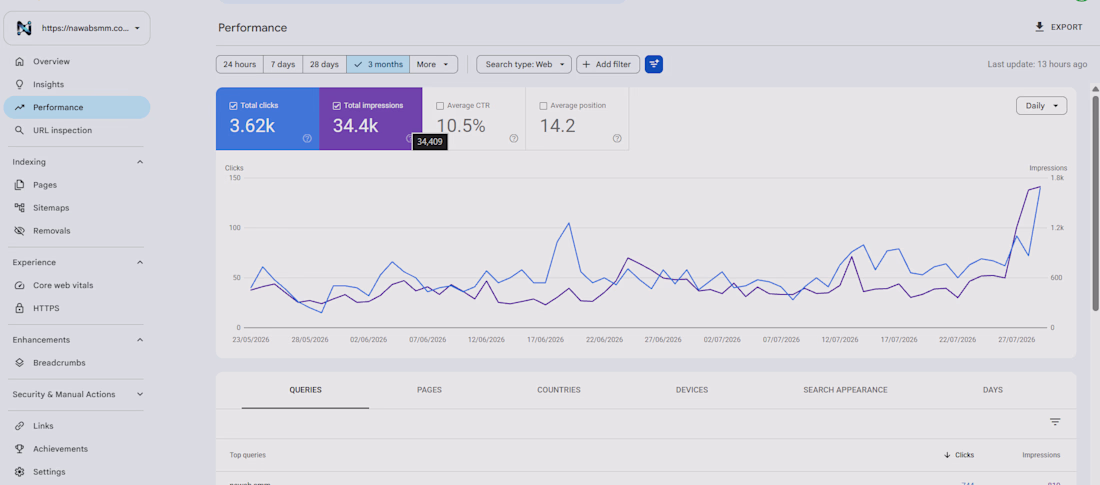Switch to the Devices tab
Image resolution: width=1100 pixels, height=485 pixels.
point(692,390)
